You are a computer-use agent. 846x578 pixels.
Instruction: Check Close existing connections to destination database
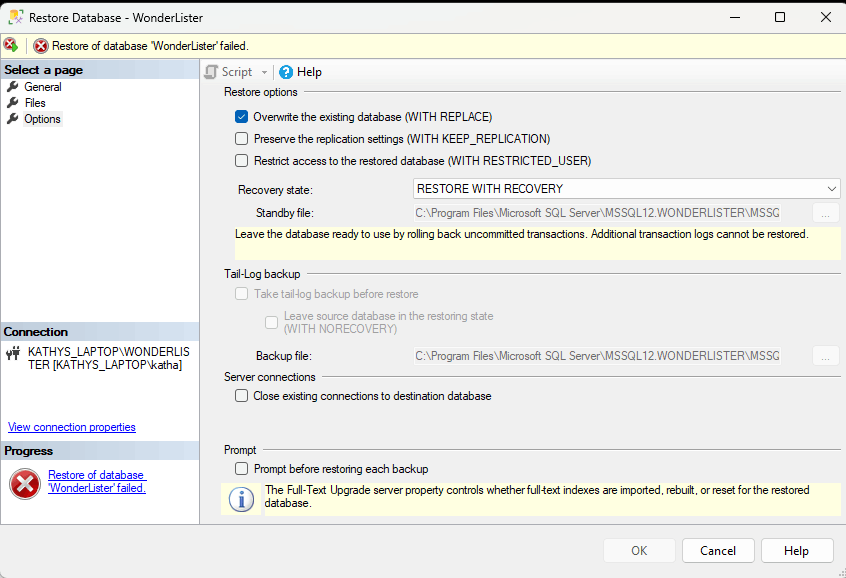pyautogui.click(x=241, y=395)
